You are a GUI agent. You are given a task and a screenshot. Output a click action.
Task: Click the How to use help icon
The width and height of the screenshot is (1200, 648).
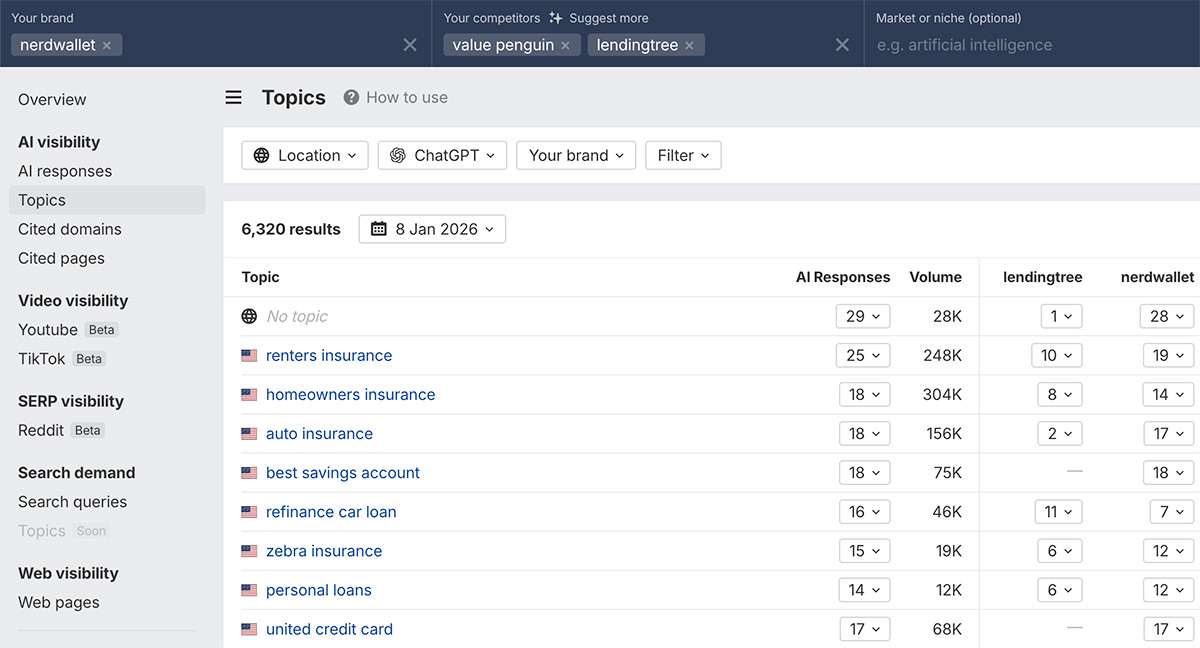pyautogui.click(x=351, y=97)
